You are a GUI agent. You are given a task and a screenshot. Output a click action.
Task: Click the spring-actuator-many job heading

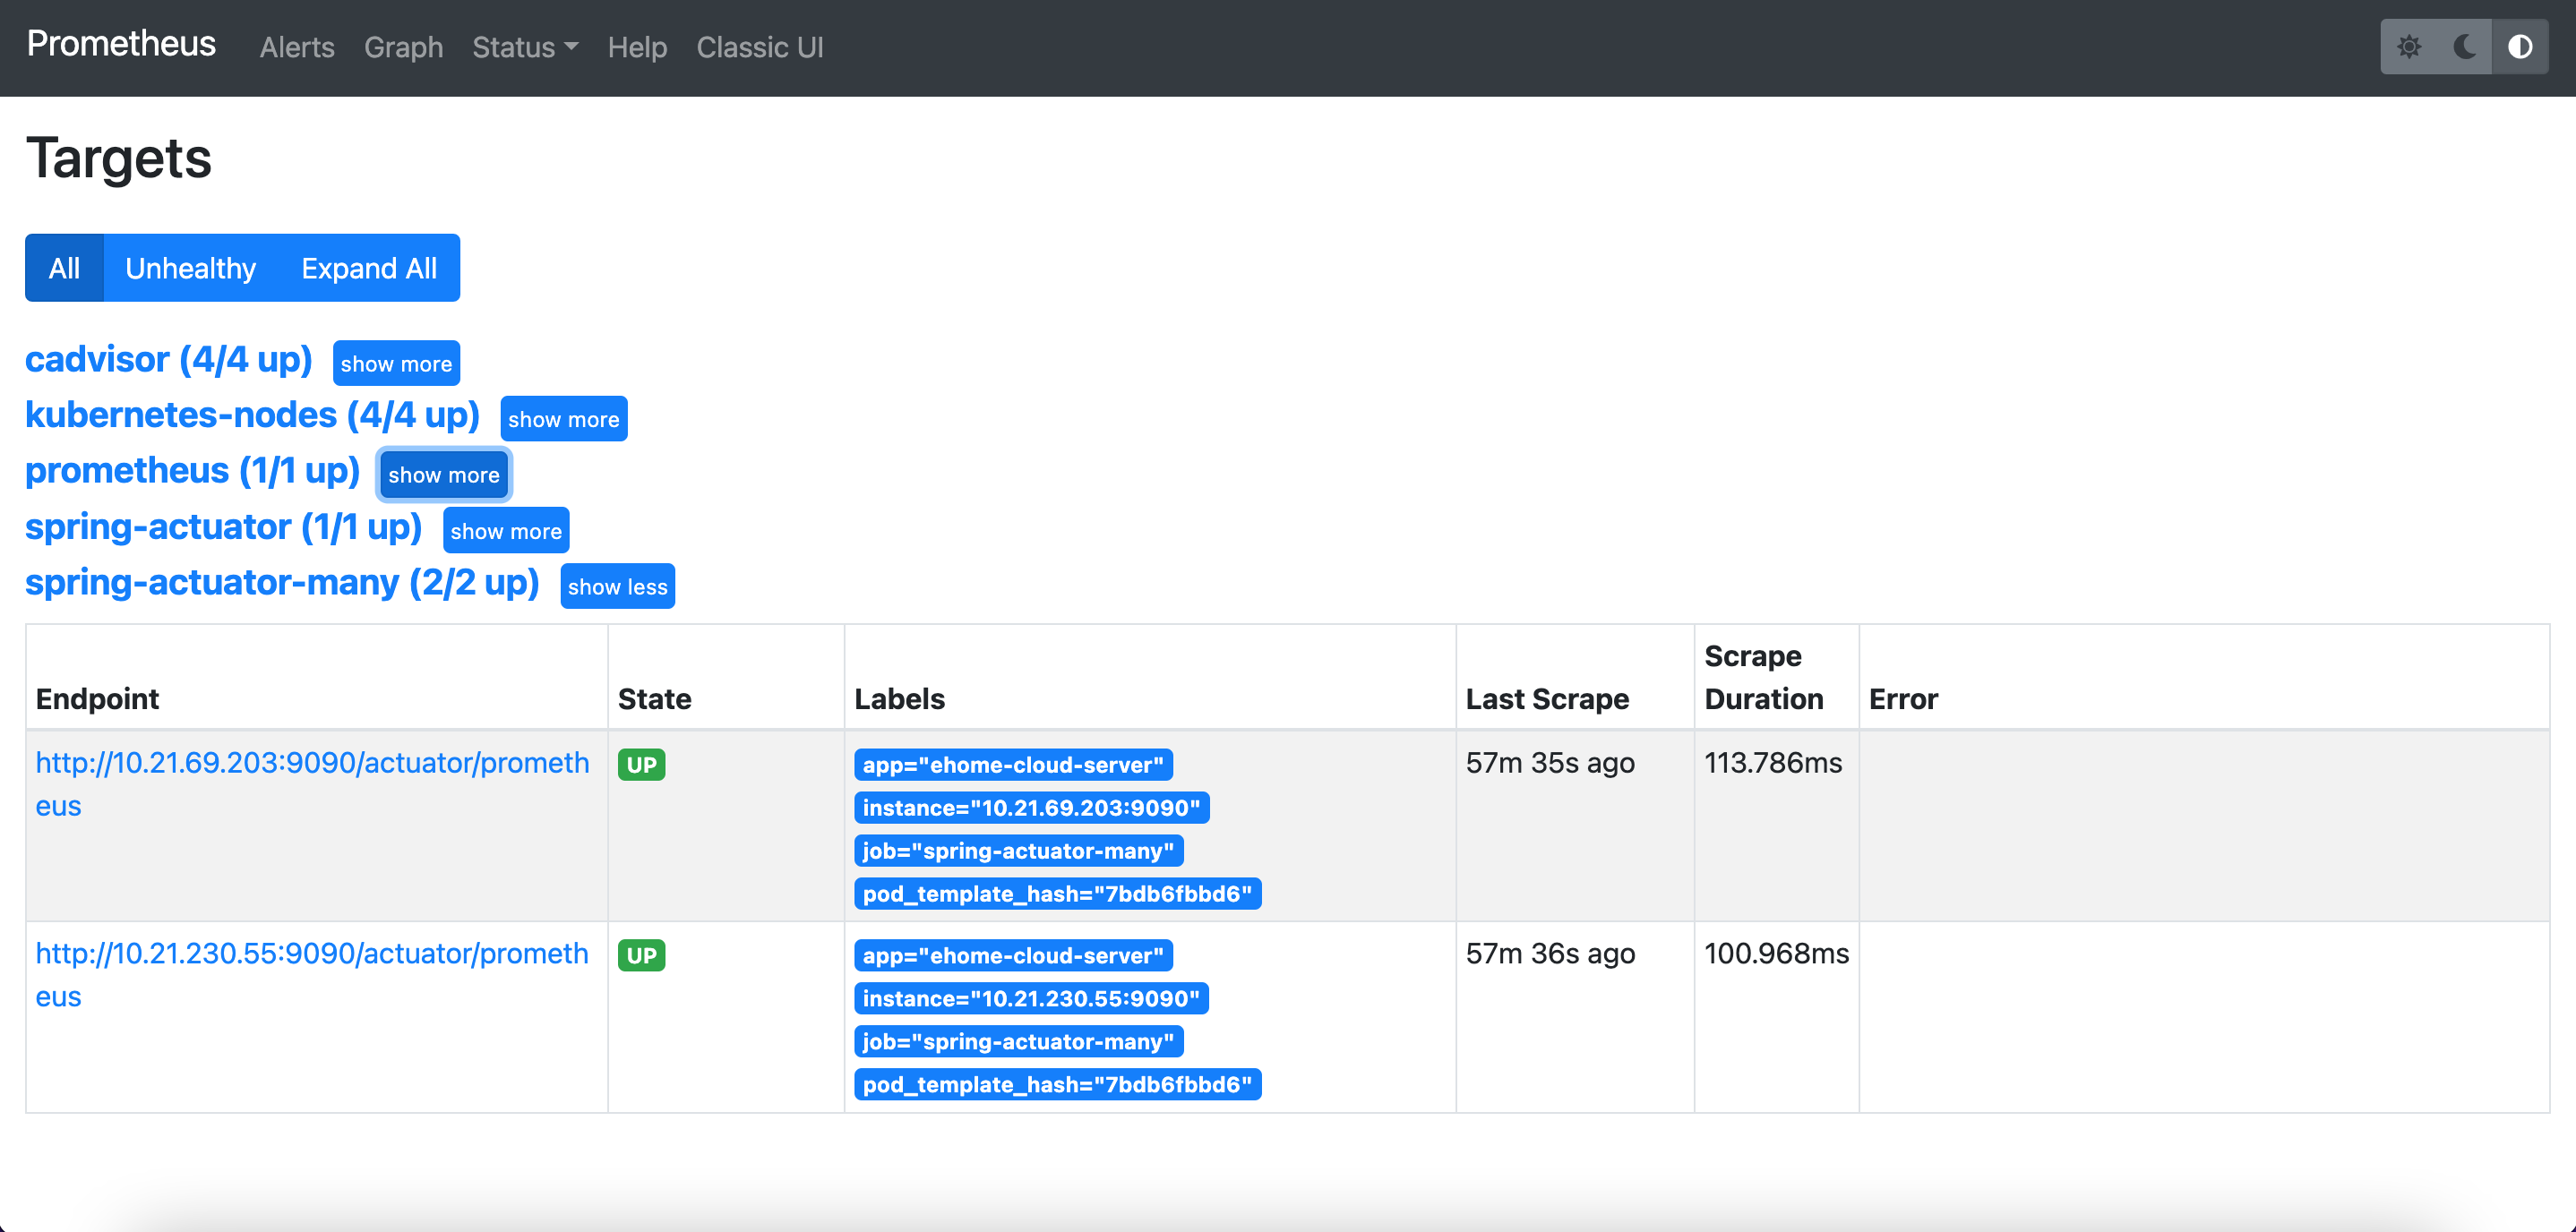click(282, 582)
